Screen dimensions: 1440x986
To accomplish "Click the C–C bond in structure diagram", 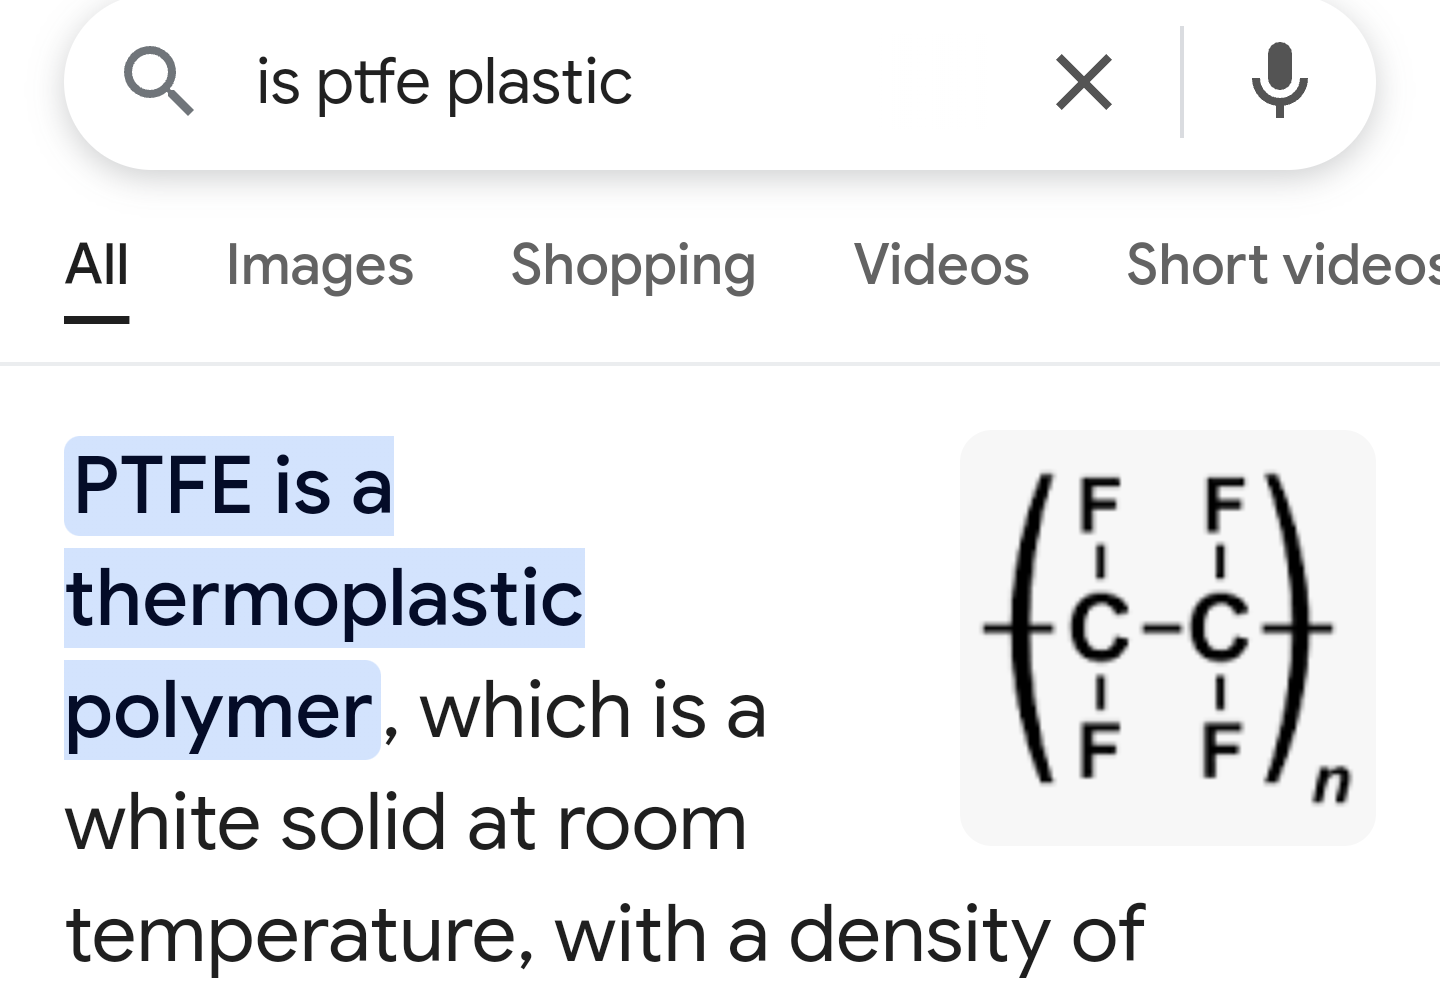I will (x=1160, y=628).
